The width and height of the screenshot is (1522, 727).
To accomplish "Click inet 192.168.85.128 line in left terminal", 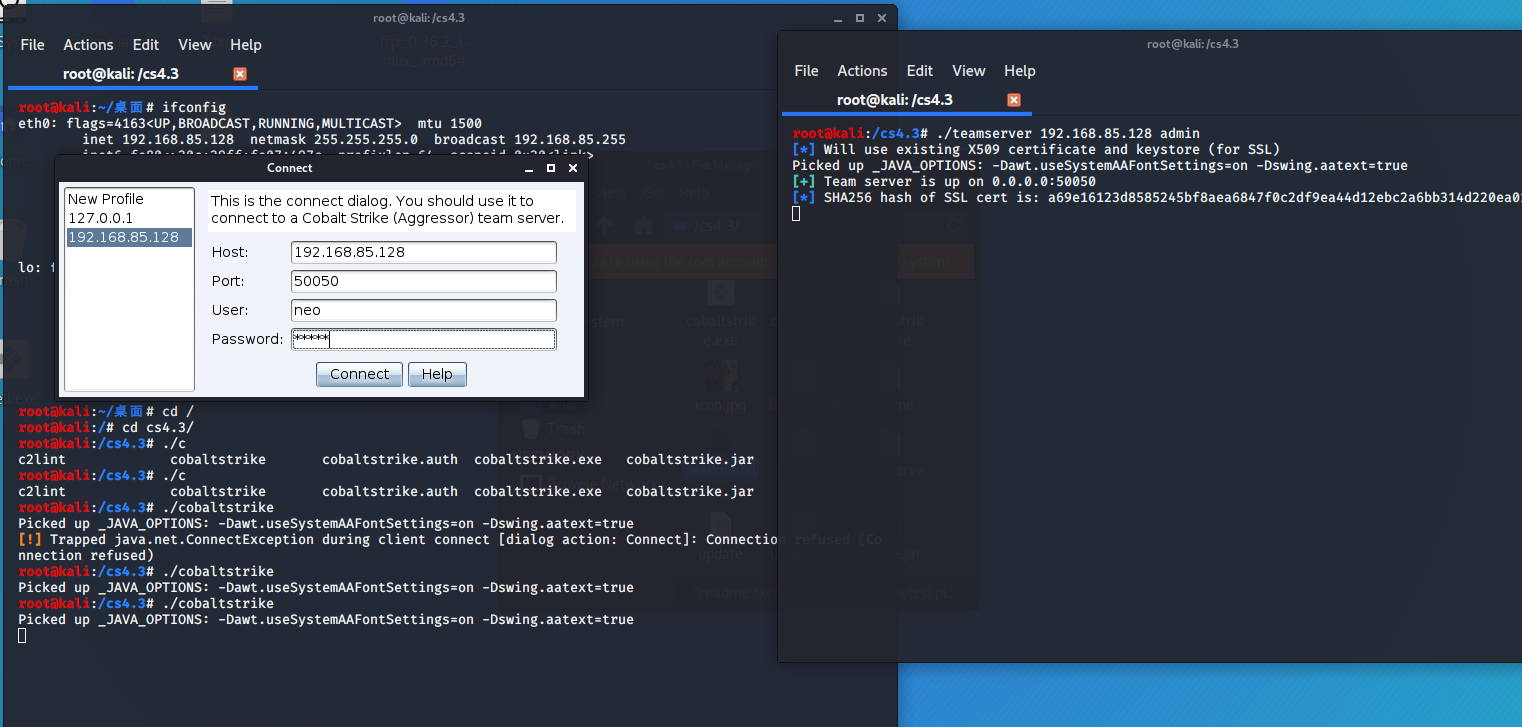I will click(x=354, y=139).
